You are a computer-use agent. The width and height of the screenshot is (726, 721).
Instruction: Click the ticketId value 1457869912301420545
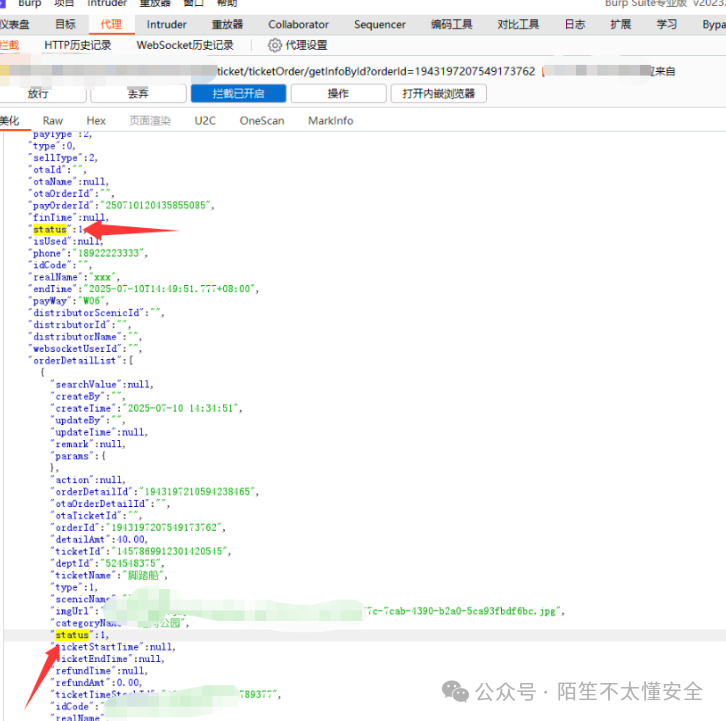(169, 552)
